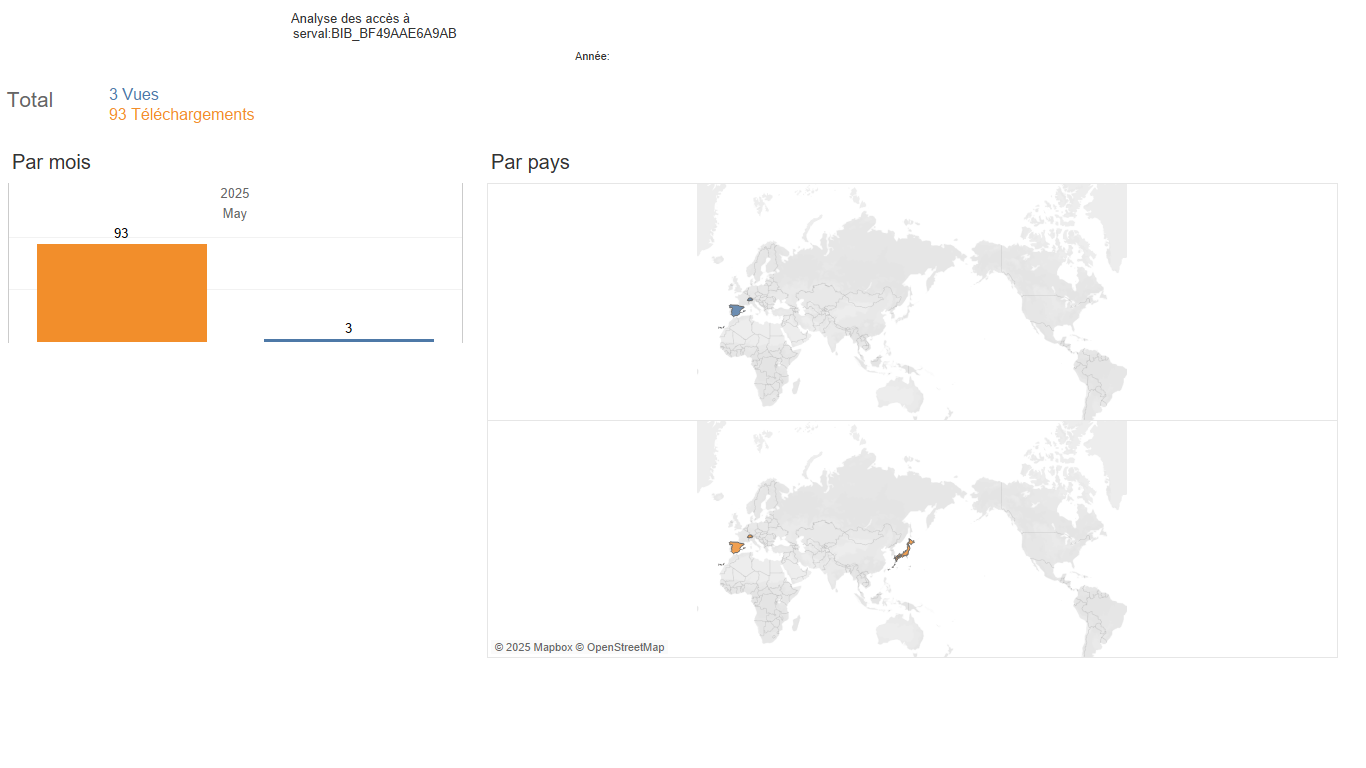Open the OpenStreetMap attribution link
This screenshot has width=1366, height=768.
coord(620,647)
